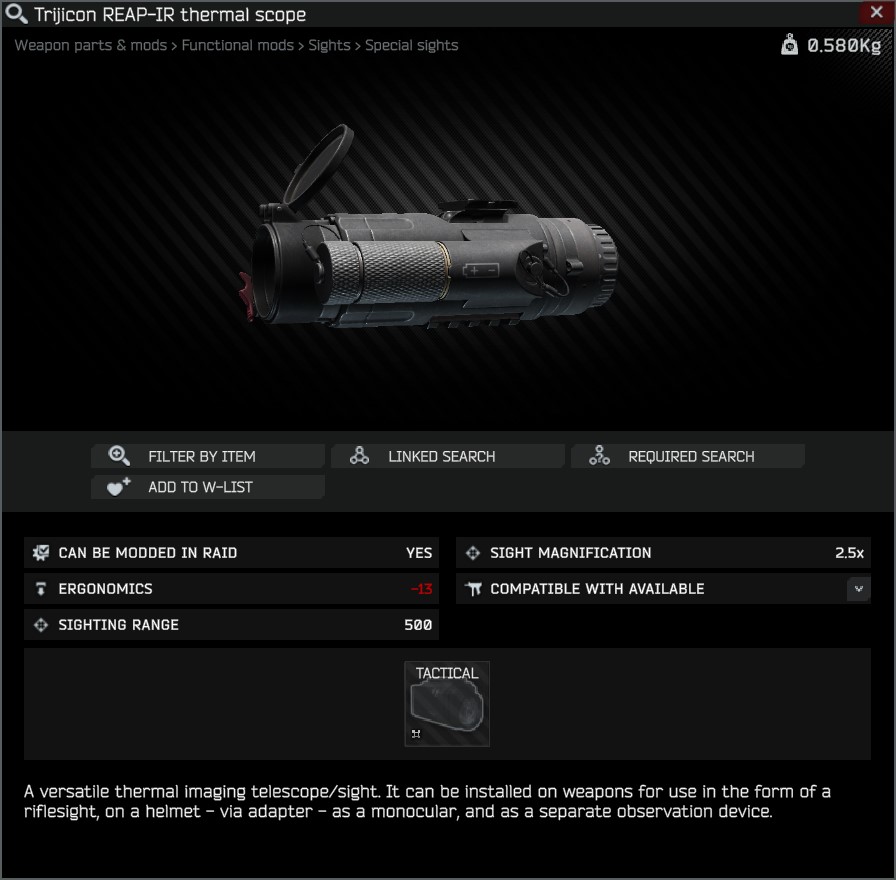The height and width of the screenshot is (880, 896).
Task: Close the item inspection window
Action: click(876, 13)
